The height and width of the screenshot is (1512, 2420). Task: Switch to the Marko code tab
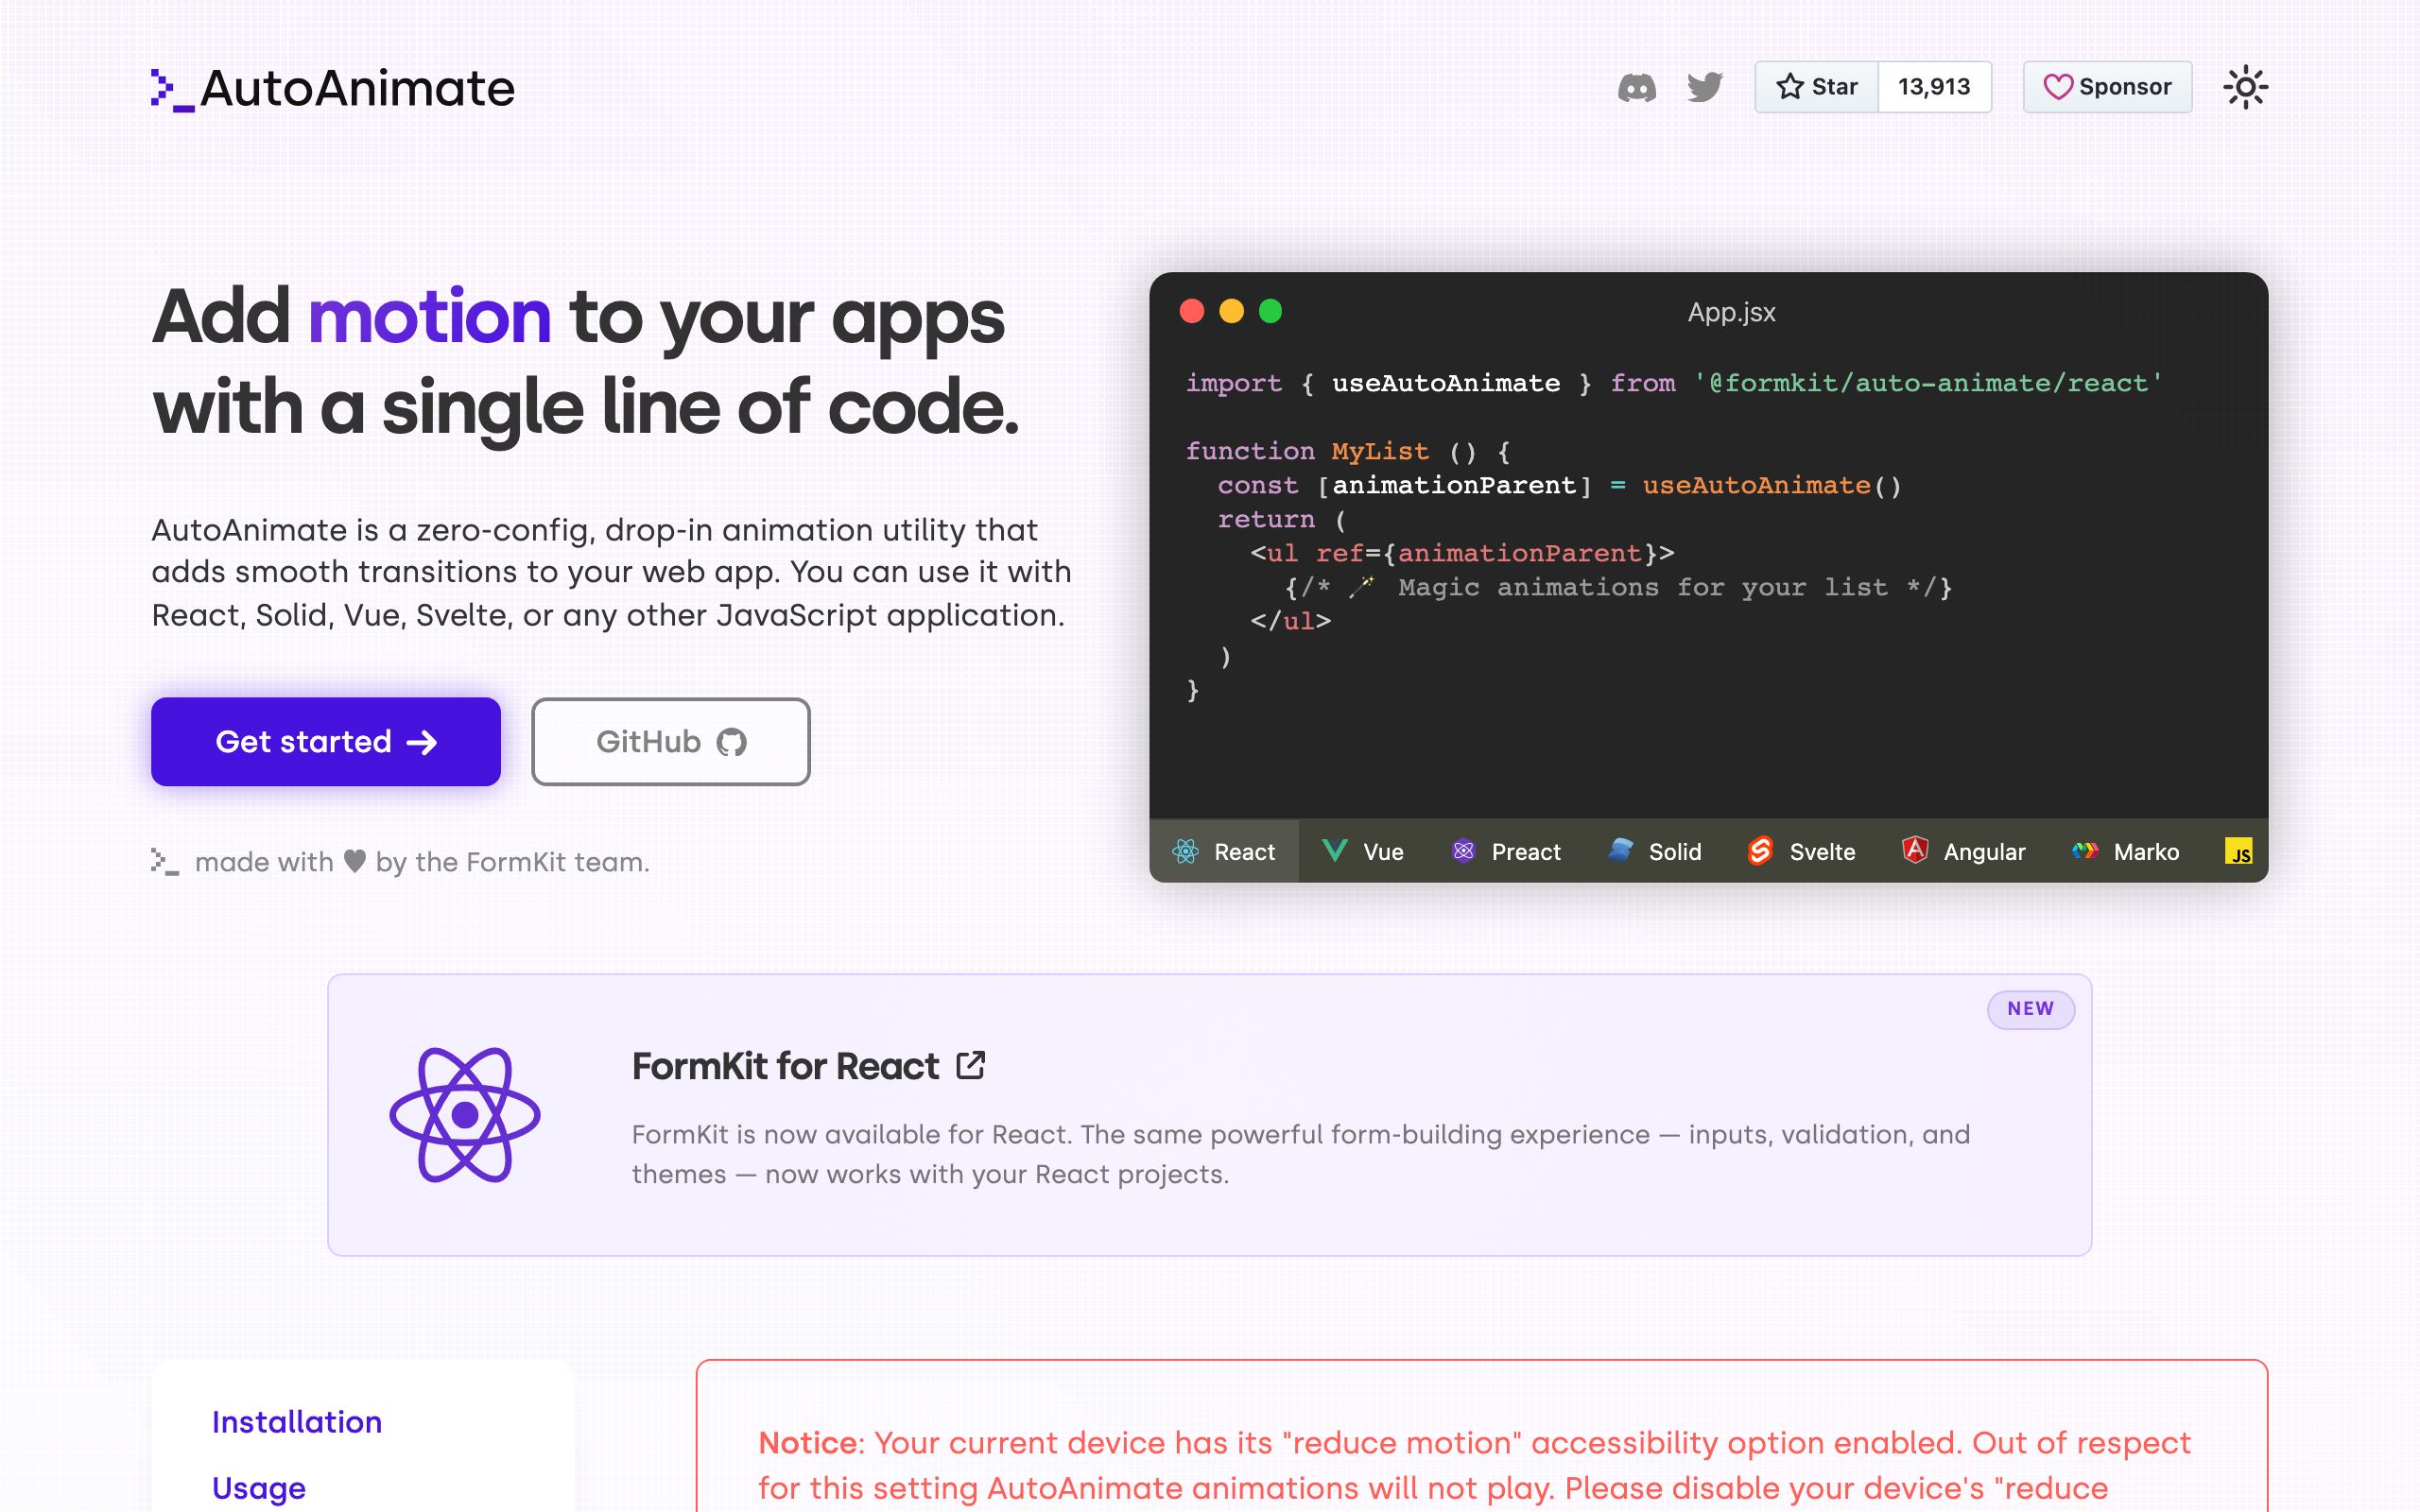(x=2125, y=851)
